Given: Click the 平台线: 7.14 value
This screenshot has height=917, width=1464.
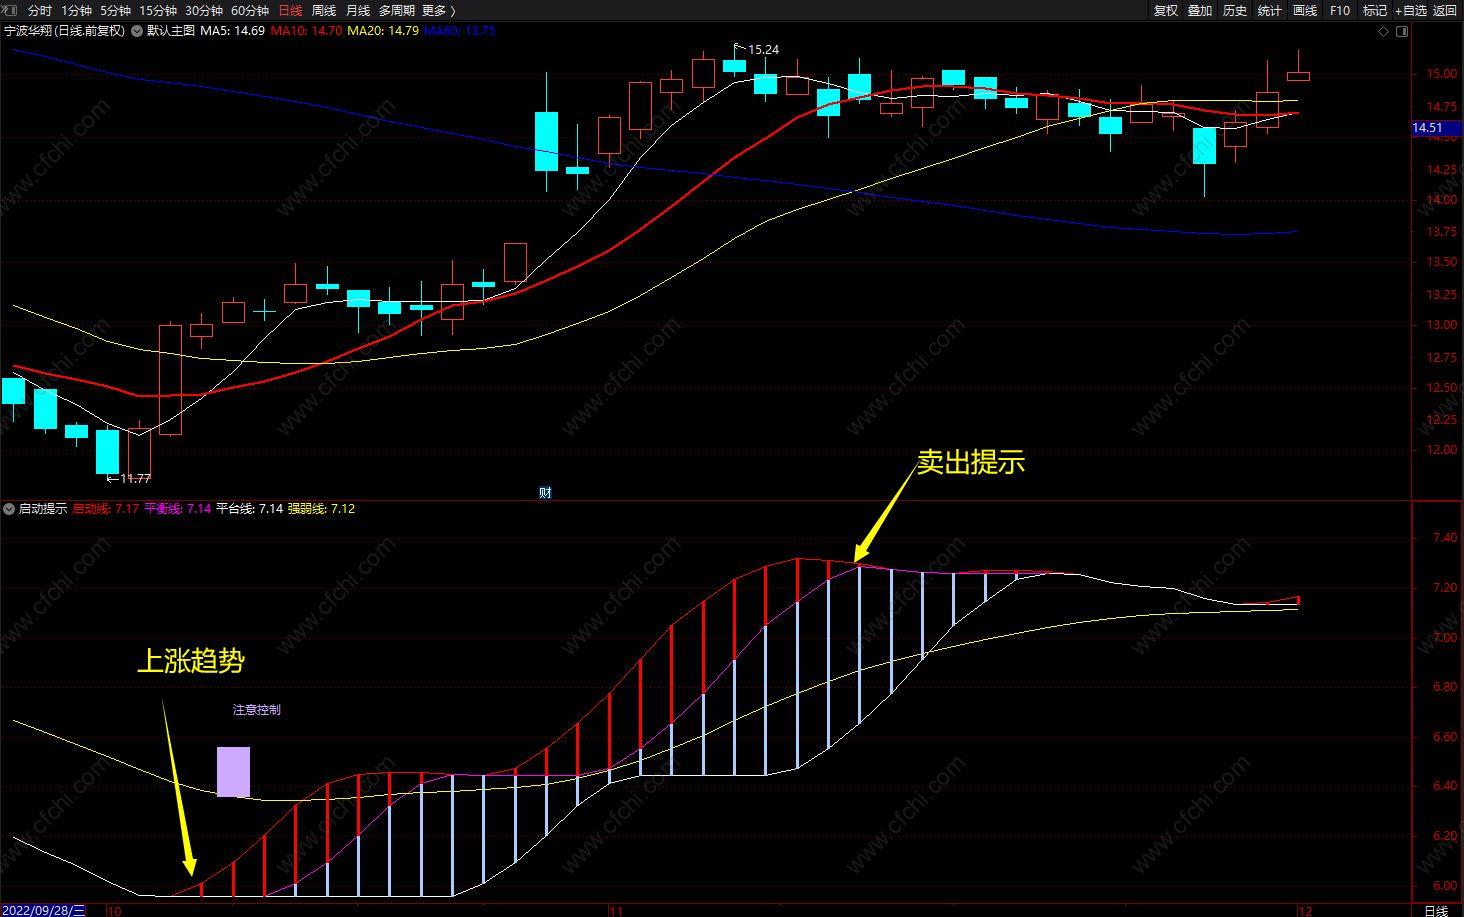Looking at the screenshot, I should (250, 509).
